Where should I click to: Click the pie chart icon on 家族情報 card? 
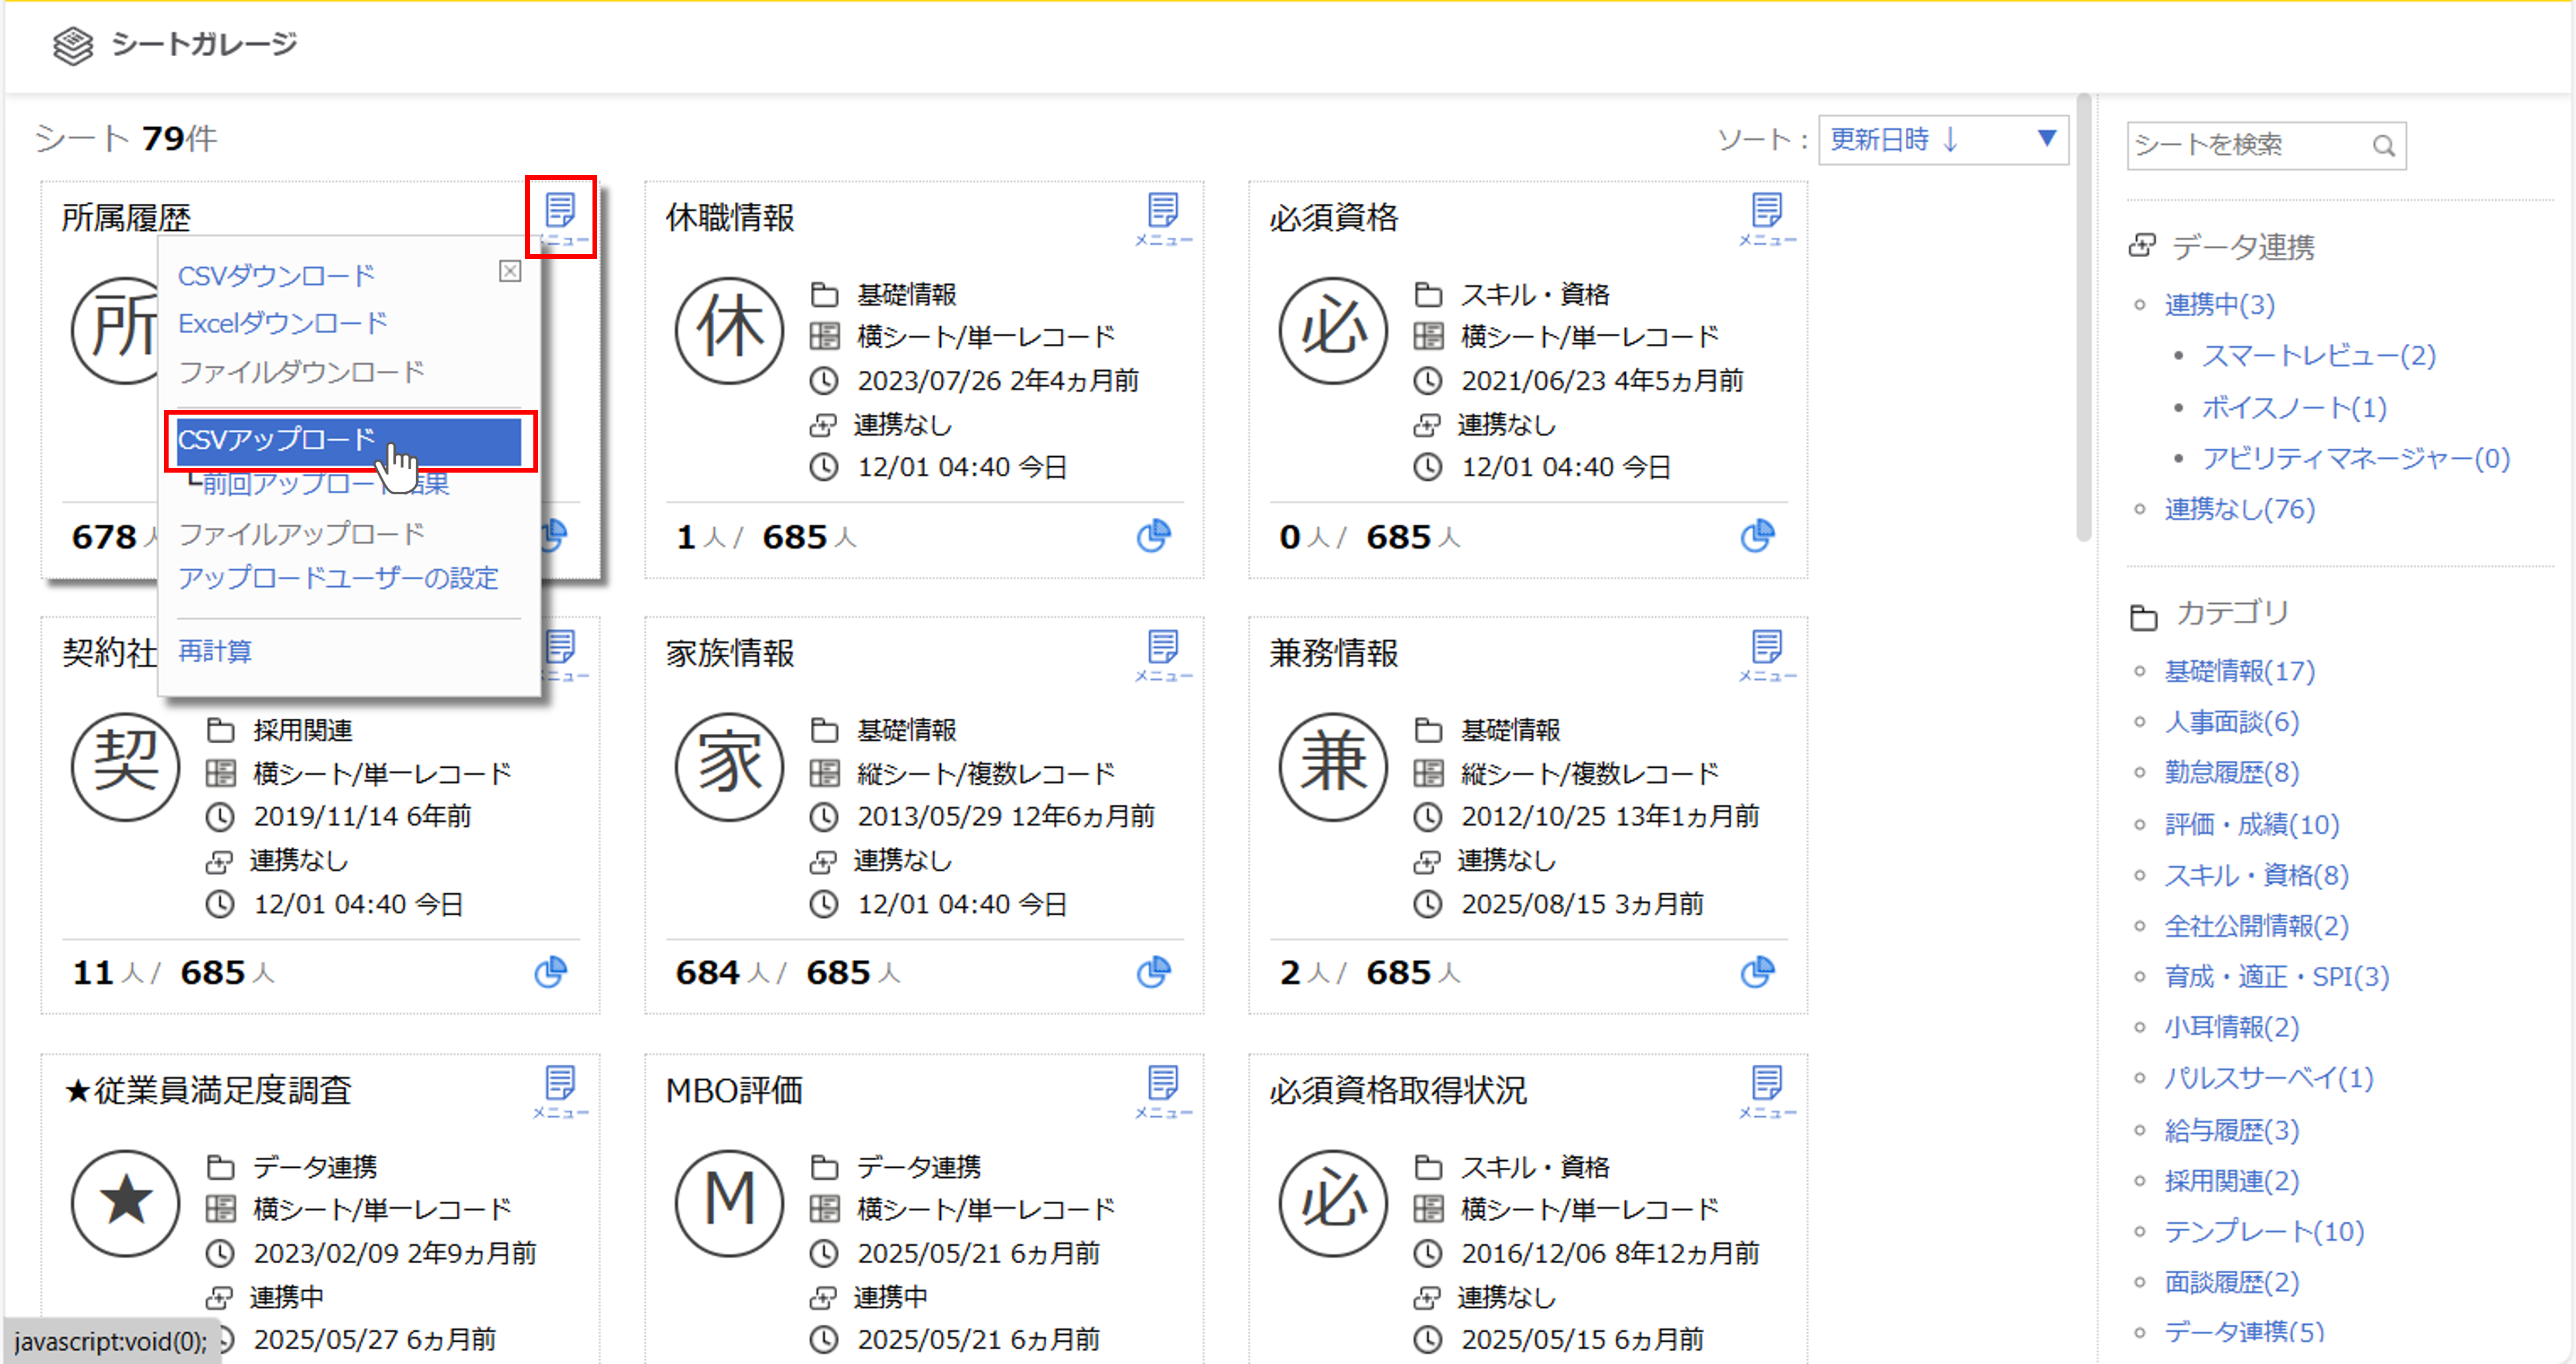tap(1153, 971)
